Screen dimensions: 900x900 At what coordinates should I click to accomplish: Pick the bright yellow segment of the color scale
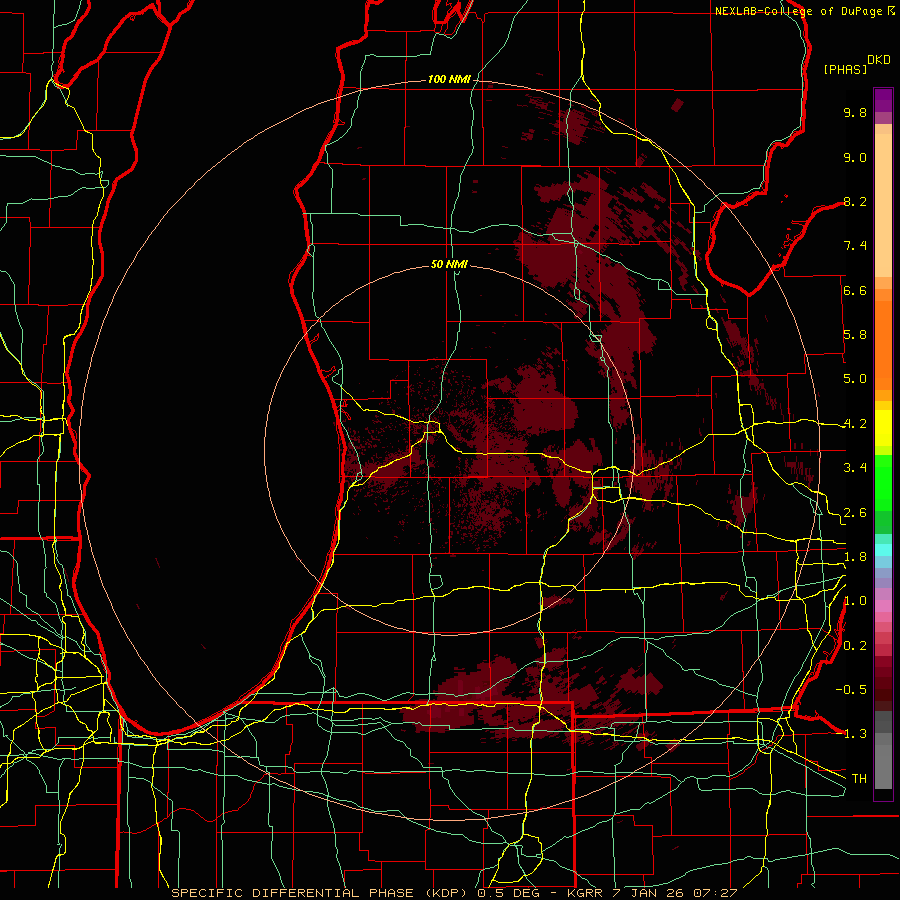click(x=883, y=428)
